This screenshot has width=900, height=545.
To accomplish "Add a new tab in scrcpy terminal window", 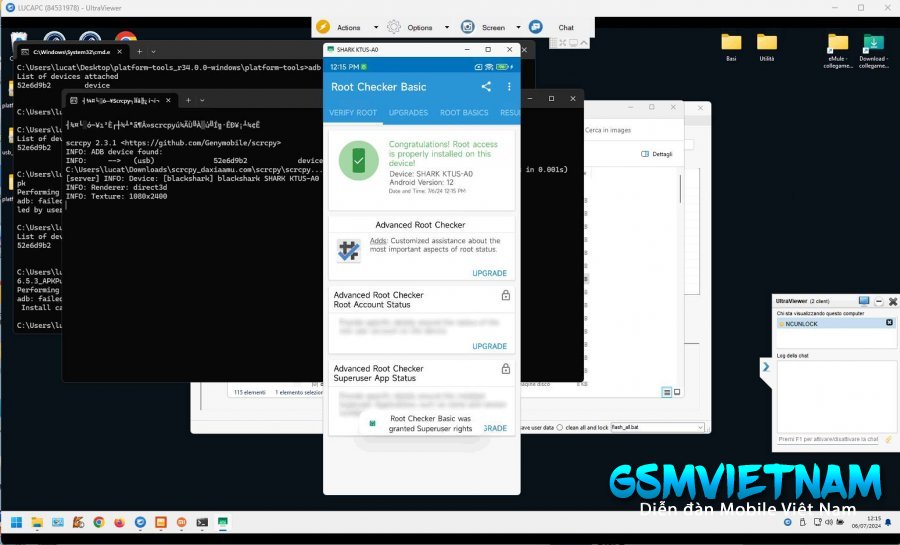I will point(188,100).
